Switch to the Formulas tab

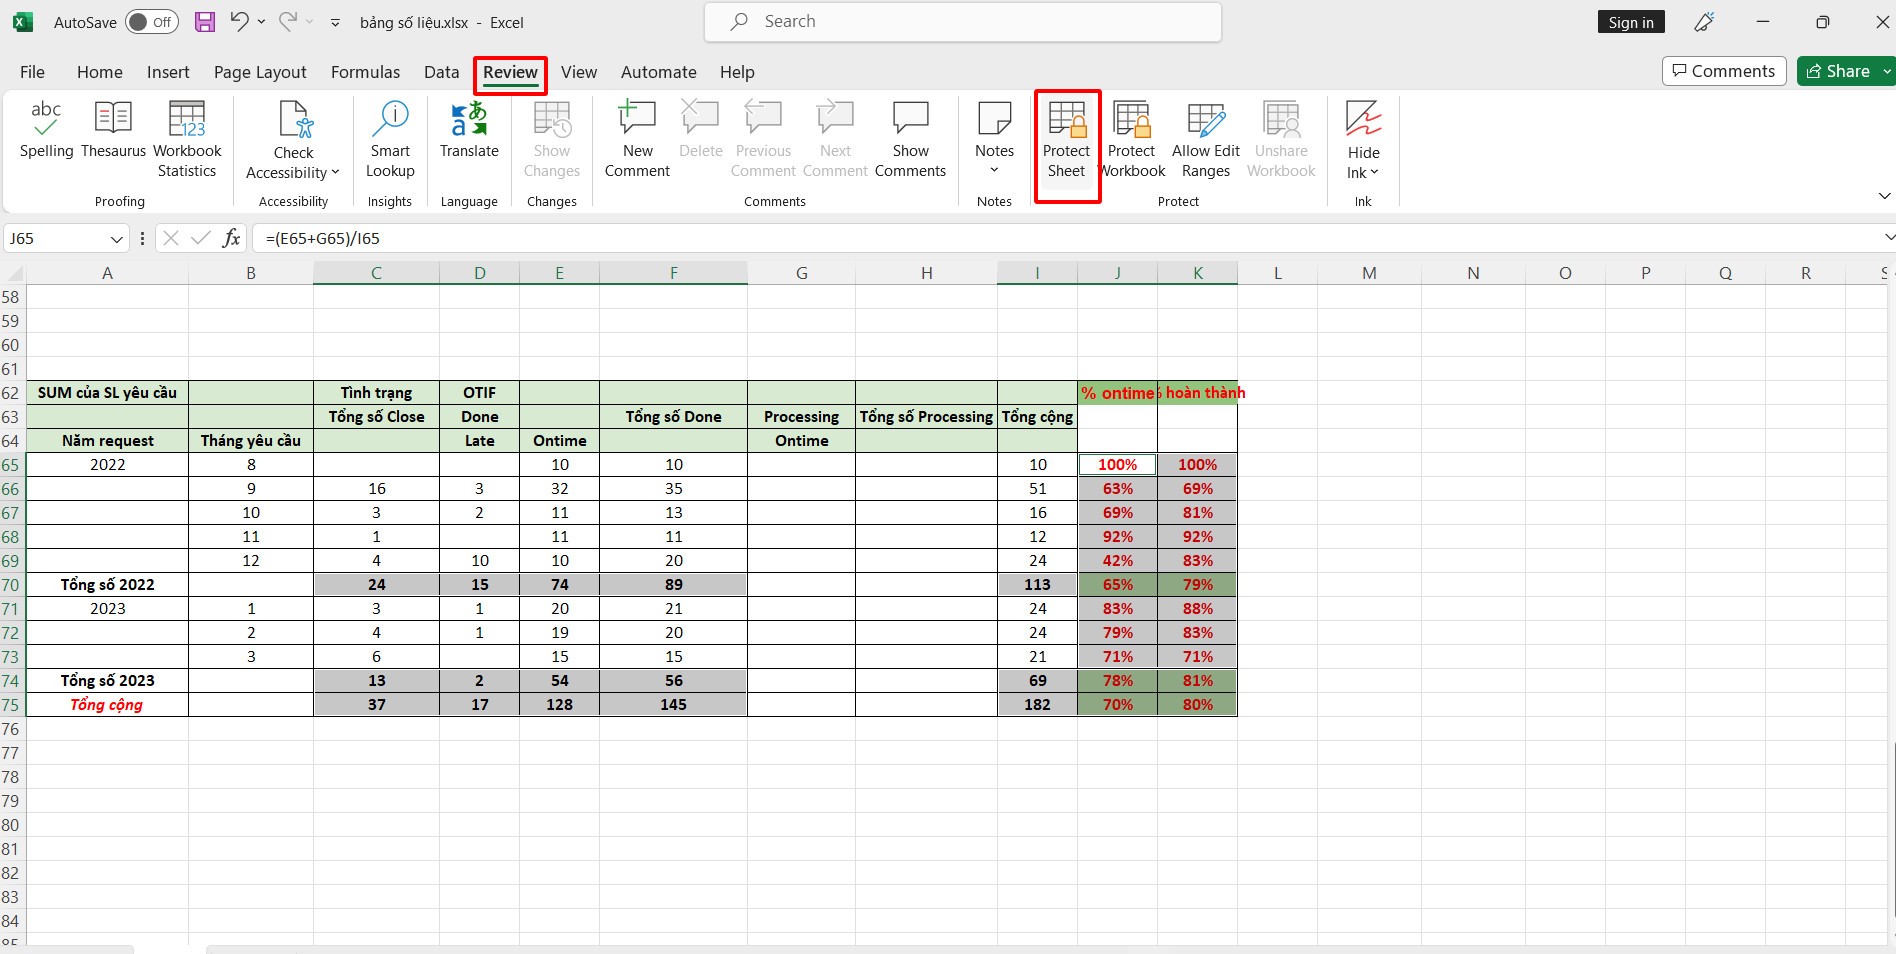coord(365,72)
